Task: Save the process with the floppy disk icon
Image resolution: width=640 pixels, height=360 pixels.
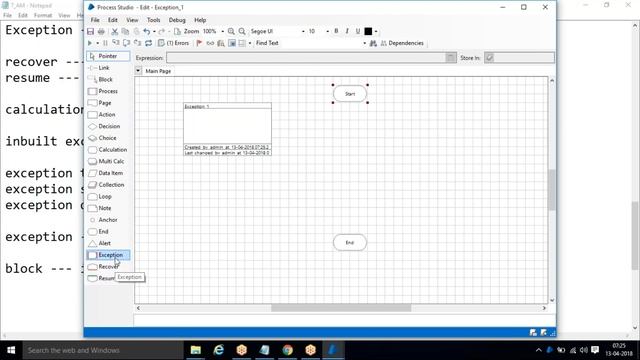Action: pos(91,31)
